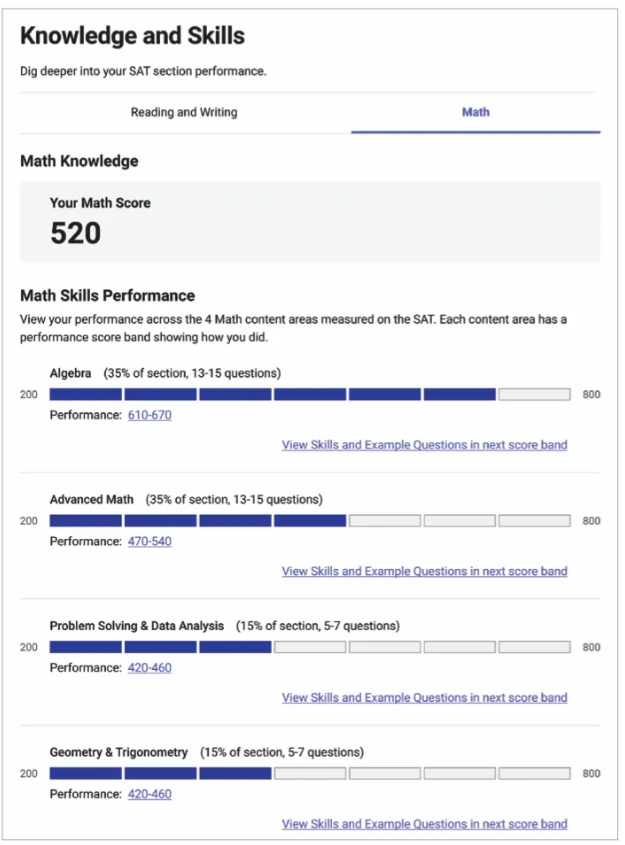Click the Math Knowledge section heading
The width and height of the screenshot is (625, 845).
point(79,161)
